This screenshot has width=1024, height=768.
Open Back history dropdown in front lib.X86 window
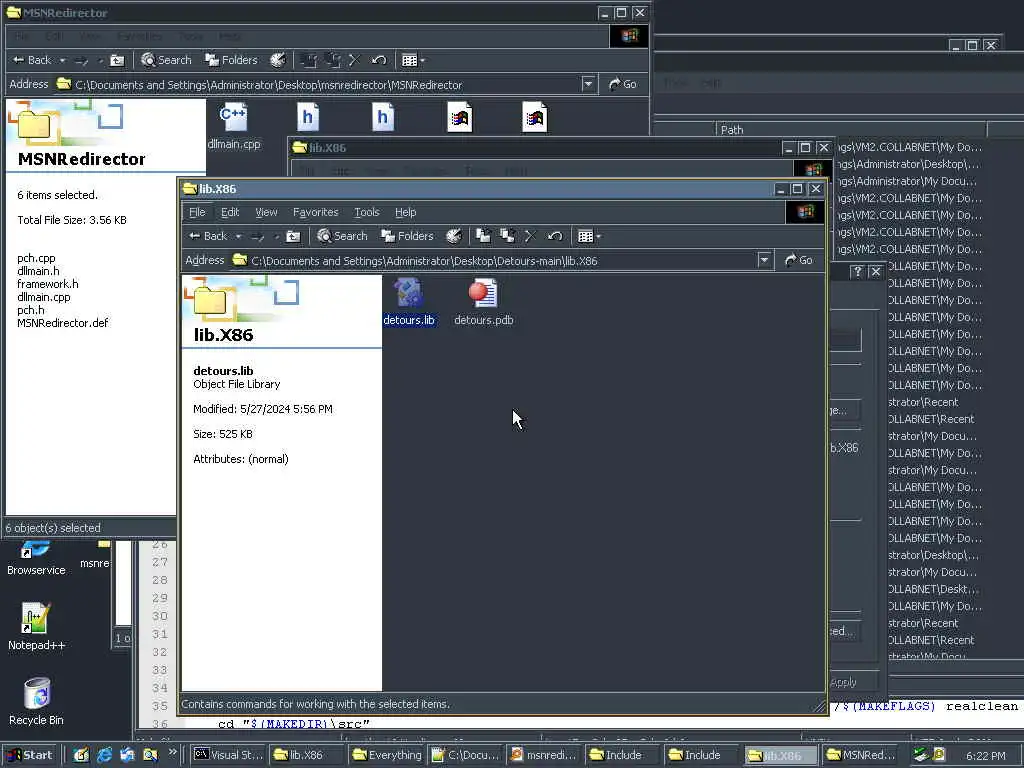[x=238, y=236]
